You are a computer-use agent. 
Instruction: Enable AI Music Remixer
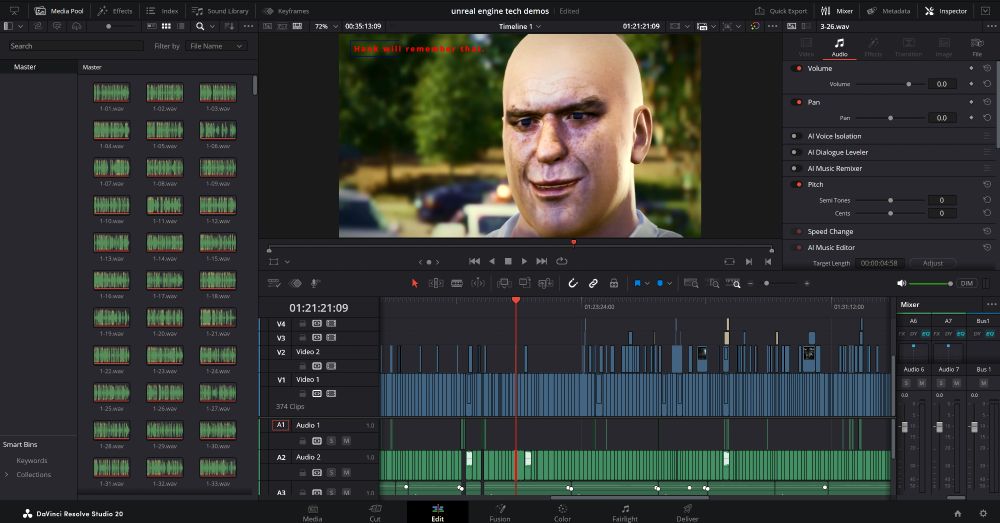[795, 168]
